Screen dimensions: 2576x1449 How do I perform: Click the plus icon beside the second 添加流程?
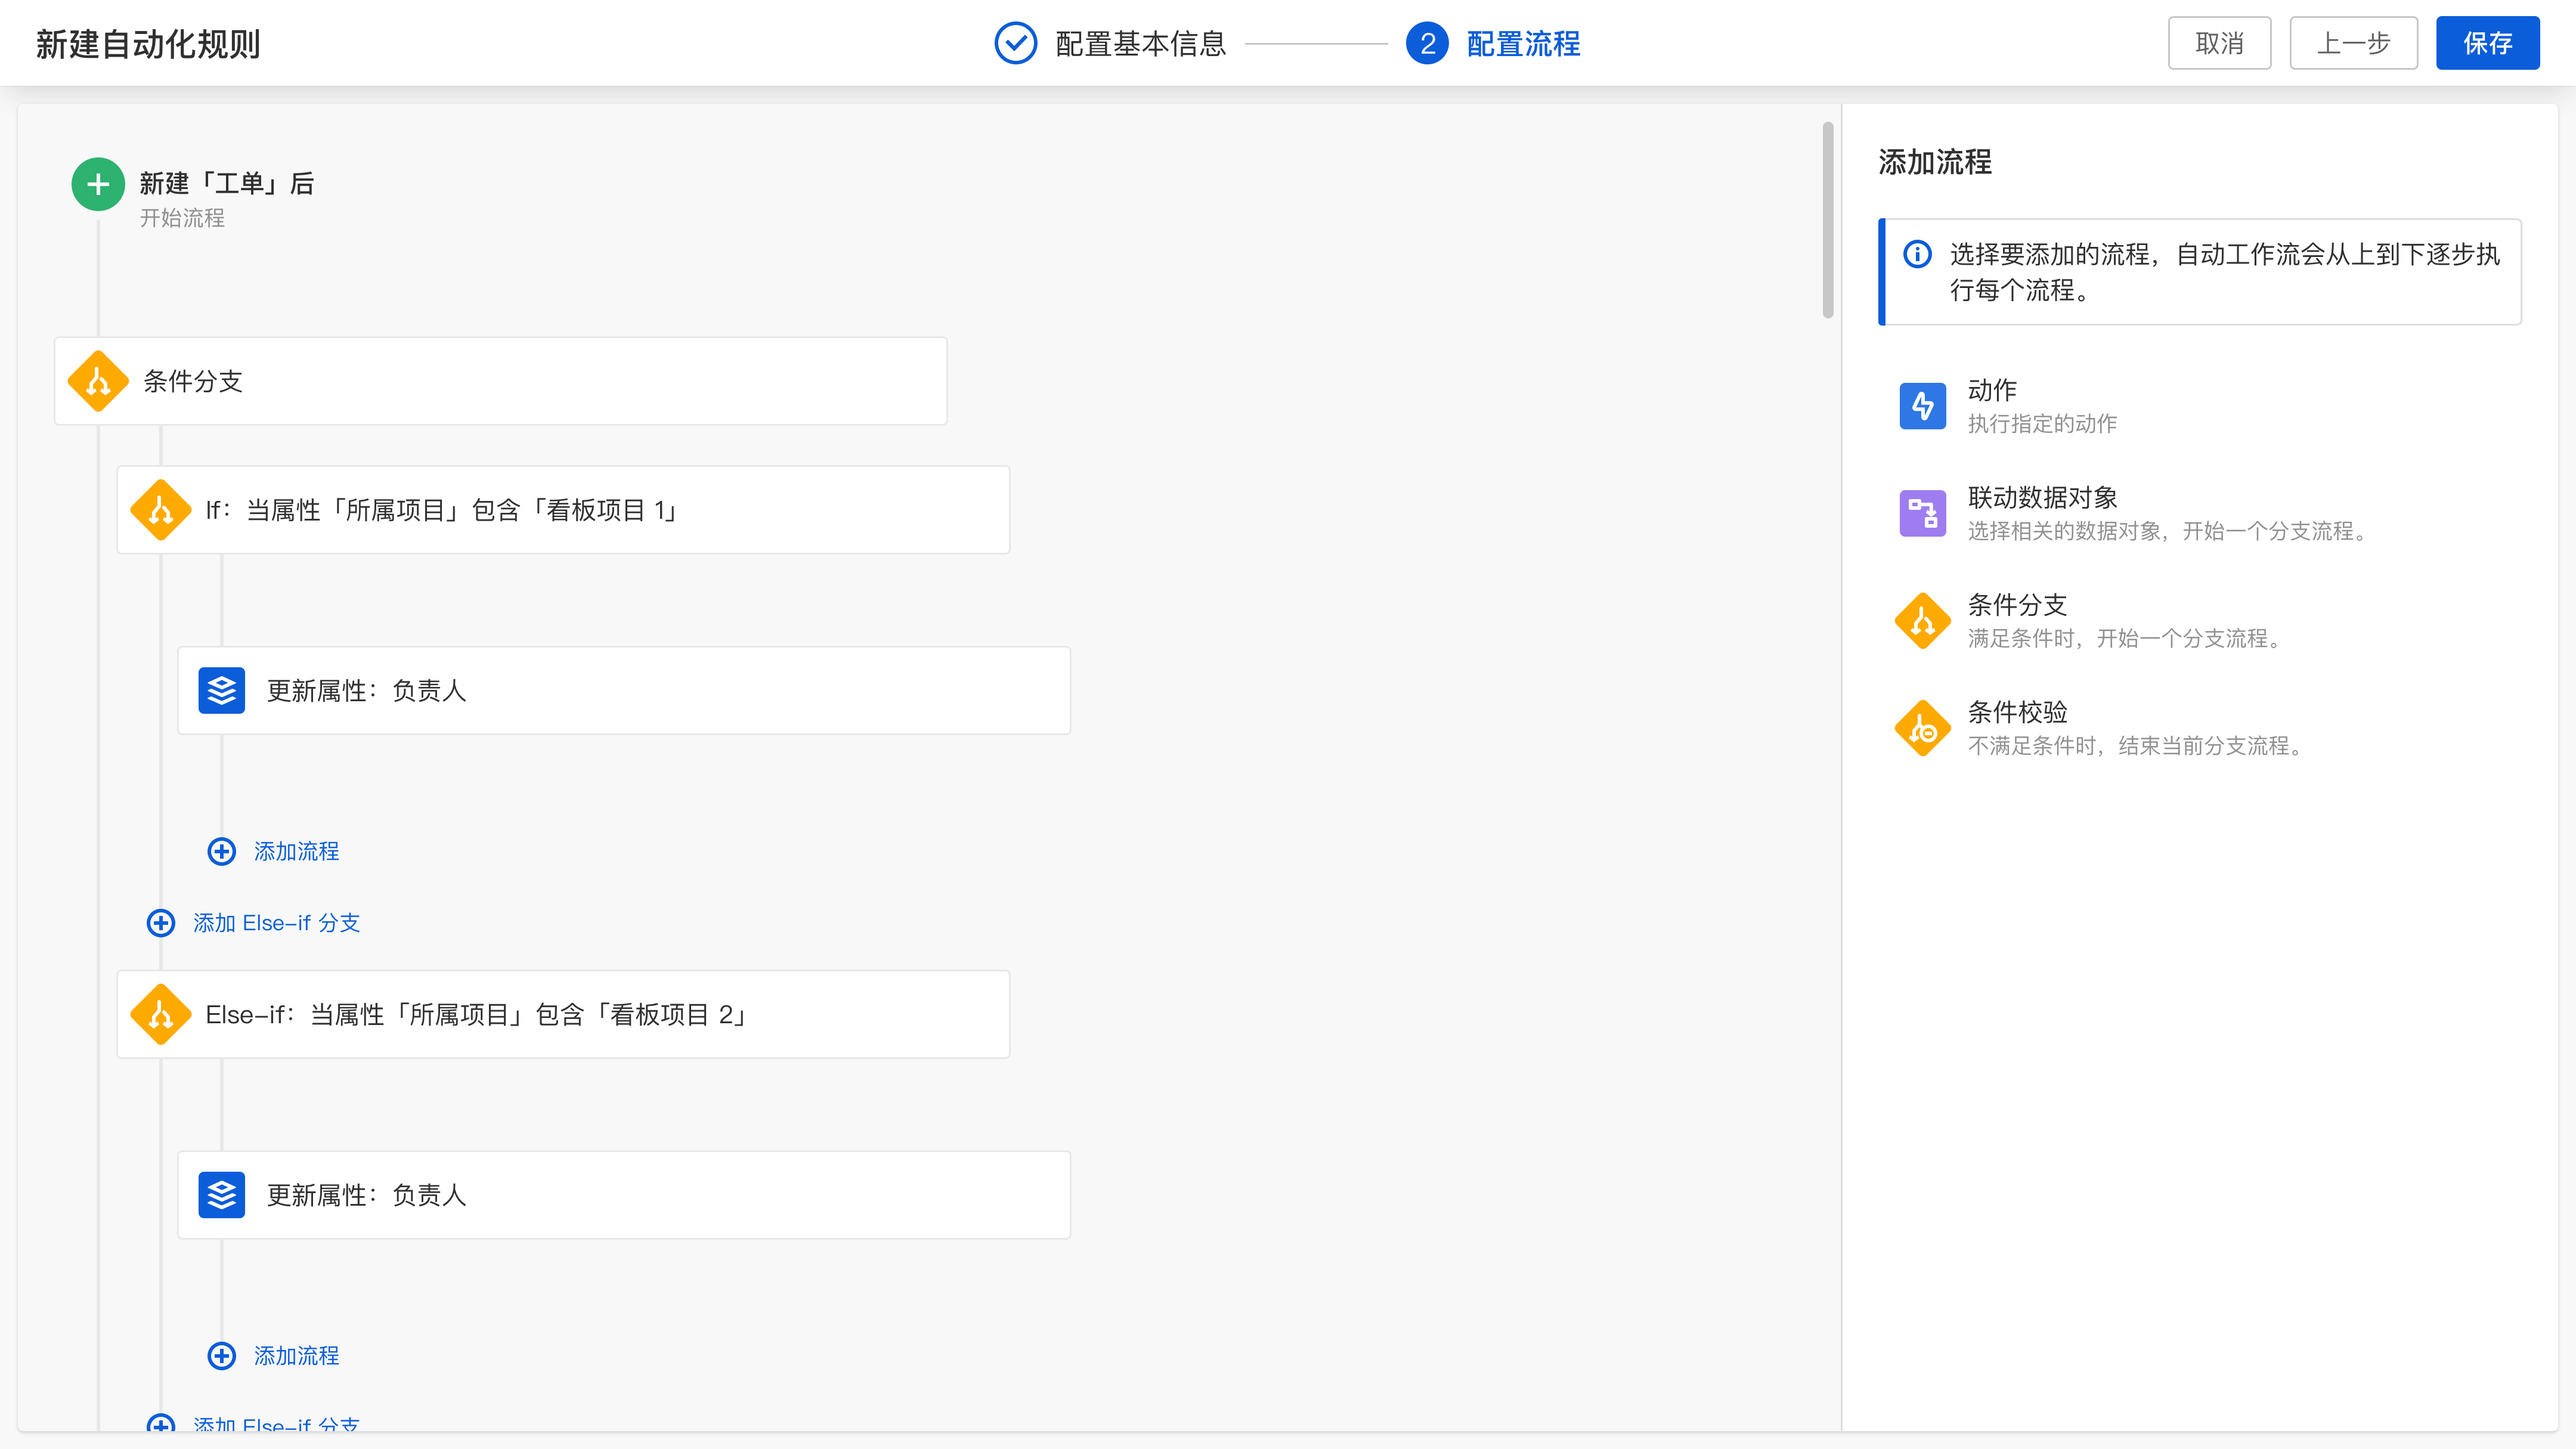point(222,1355)
